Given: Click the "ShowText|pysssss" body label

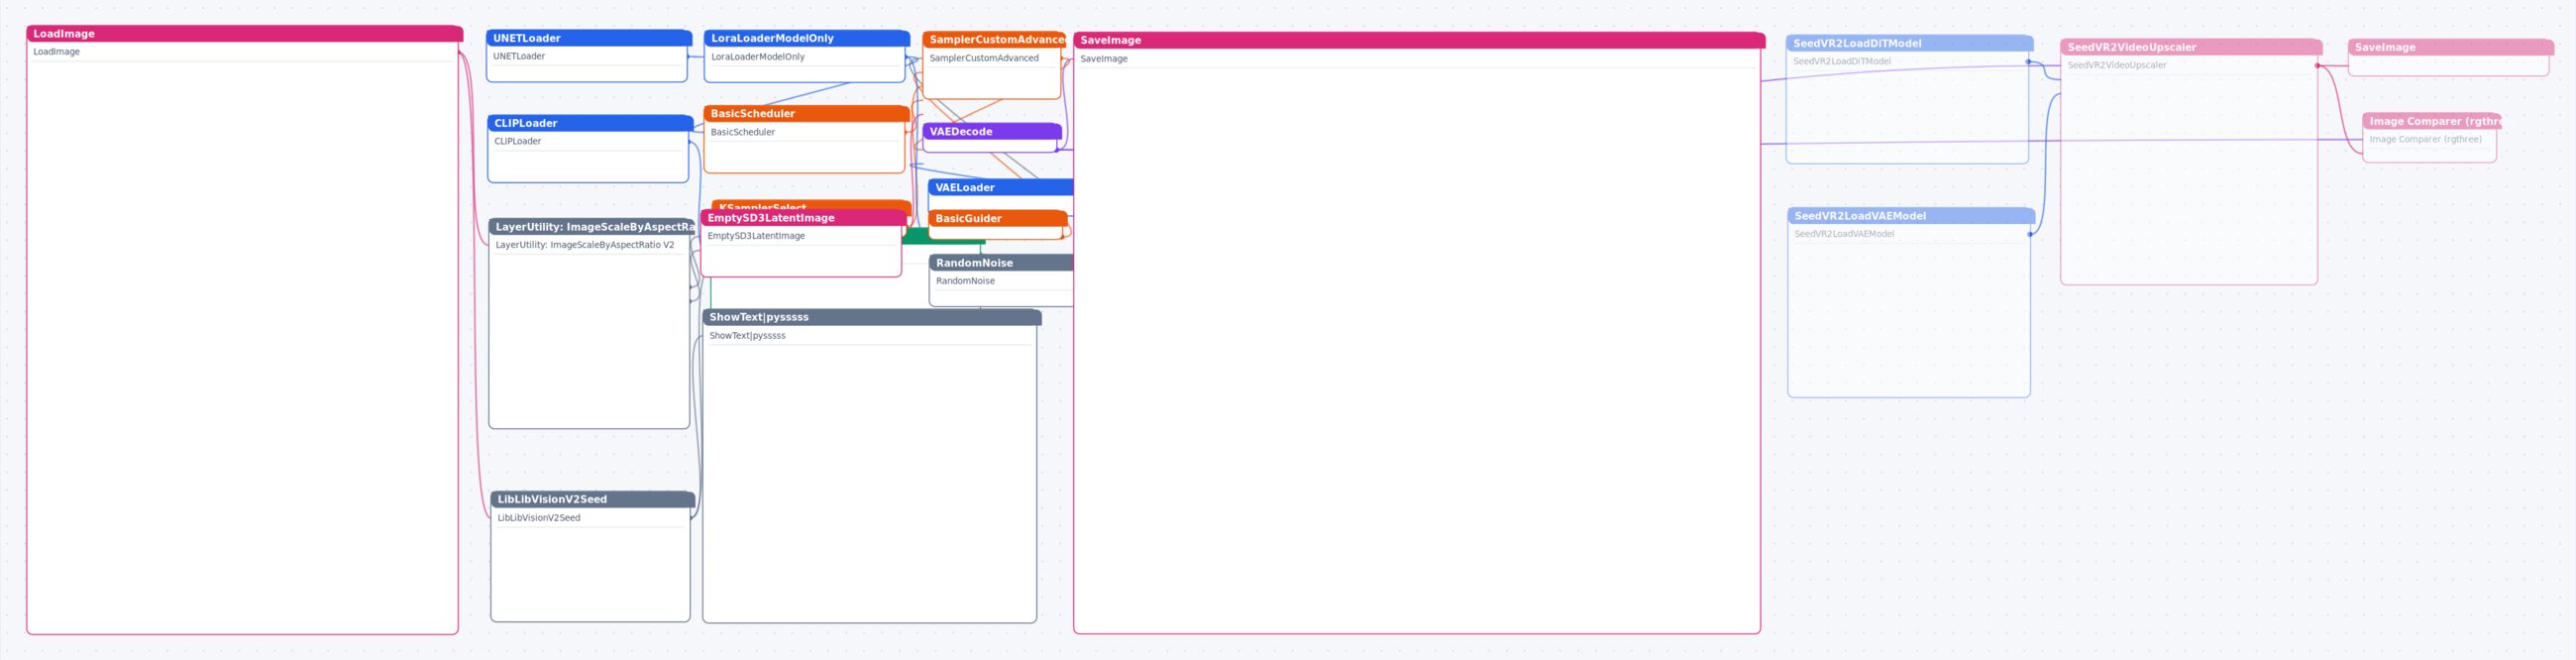Looking at the screenshot, I should click(x=747, y=336).
